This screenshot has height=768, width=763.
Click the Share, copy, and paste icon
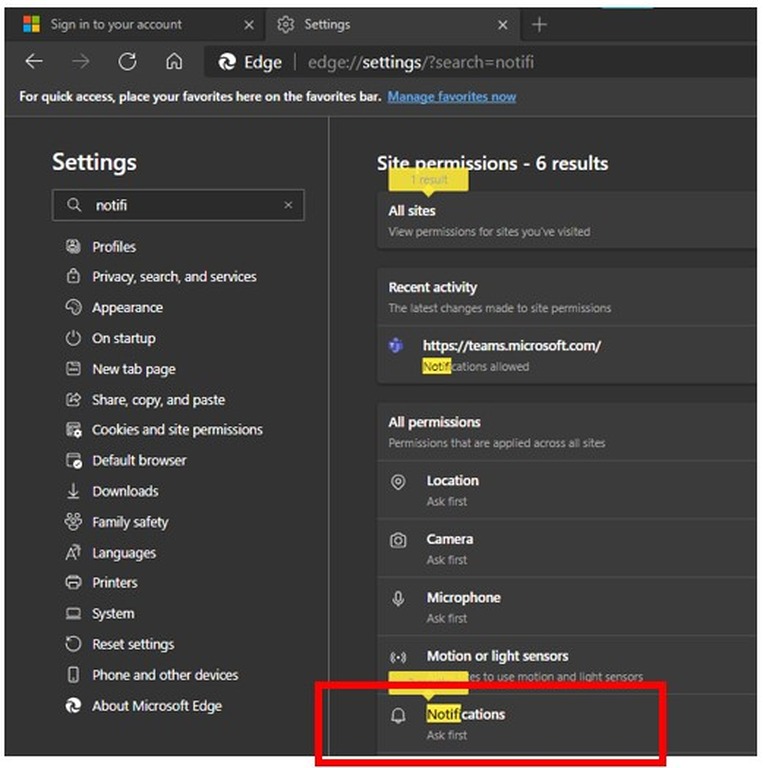(73, 400)
